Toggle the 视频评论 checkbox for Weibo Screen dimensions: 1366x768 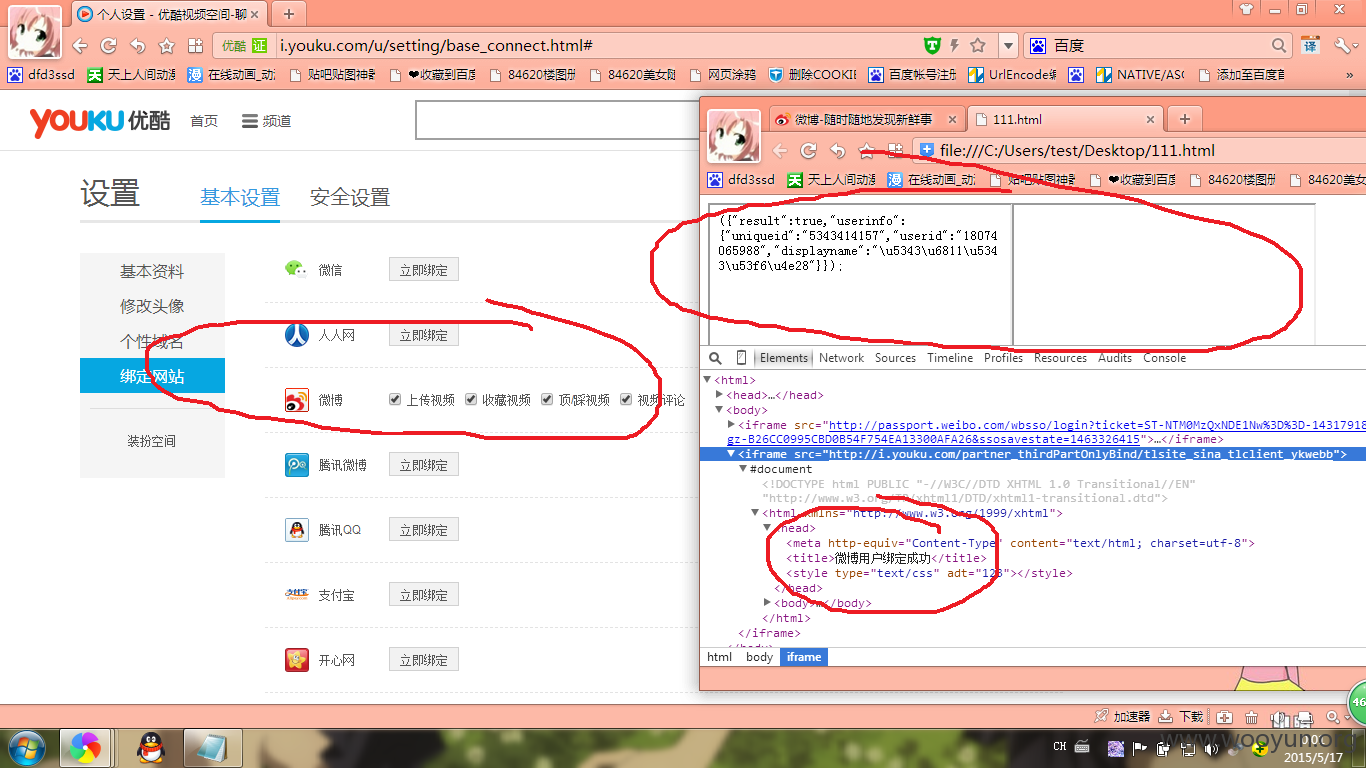click(x=626, y=400)
